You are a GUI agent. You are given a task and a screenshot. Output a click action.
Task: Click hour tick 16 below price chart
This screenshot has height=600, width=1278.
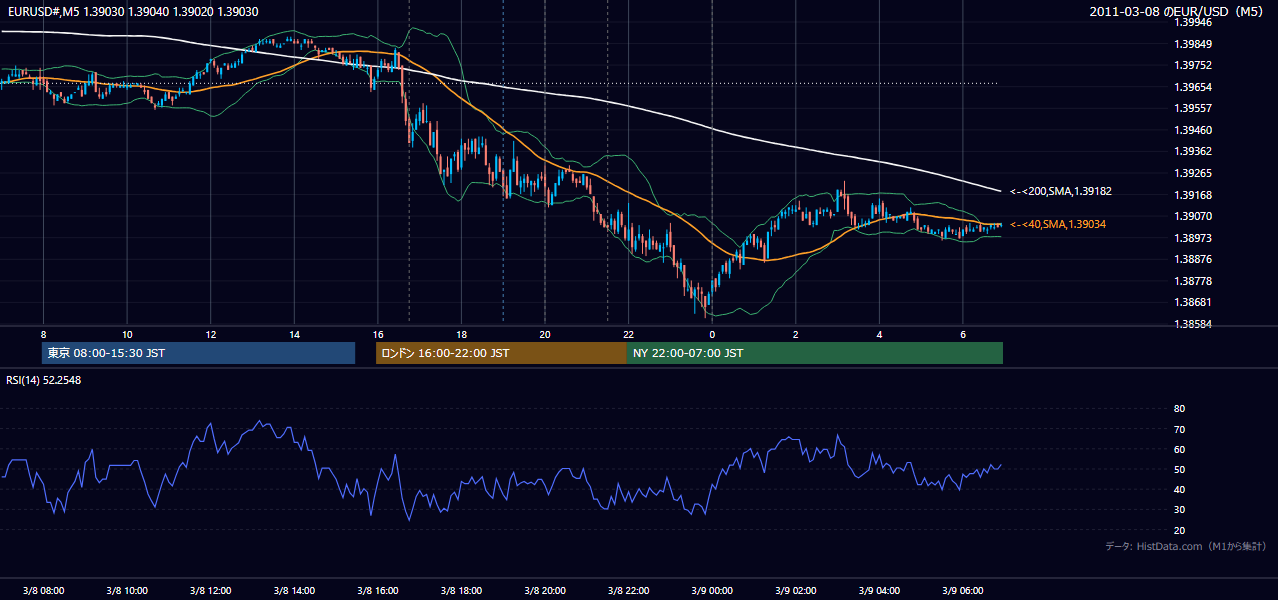click(x=377, y=334)
